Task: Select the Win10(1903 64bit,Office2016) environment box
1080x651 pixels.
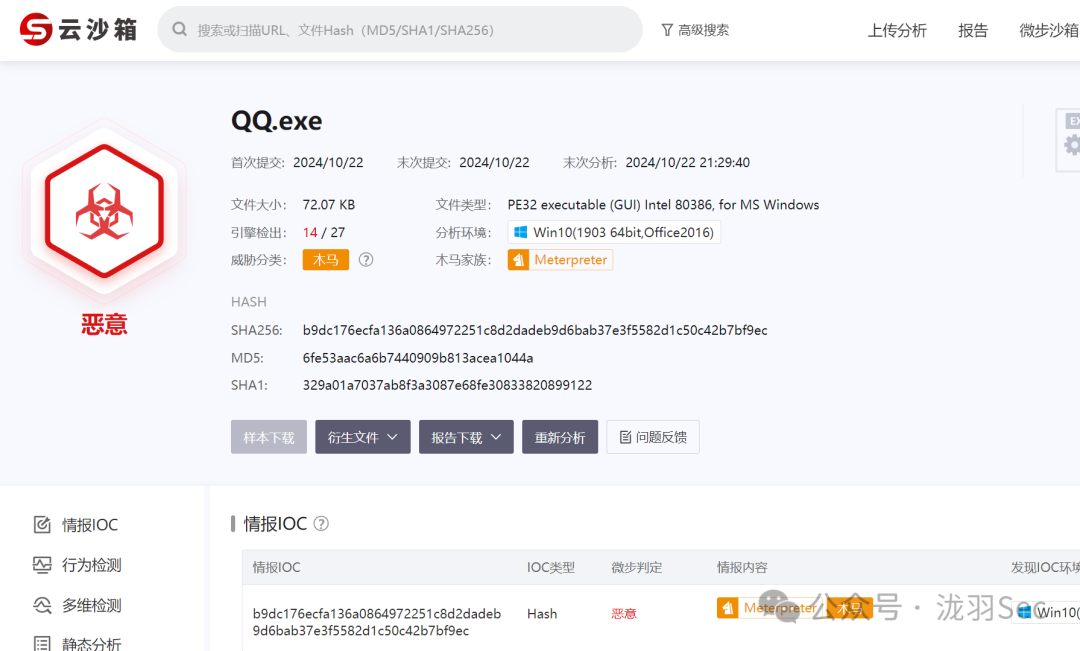Action: 614,232
